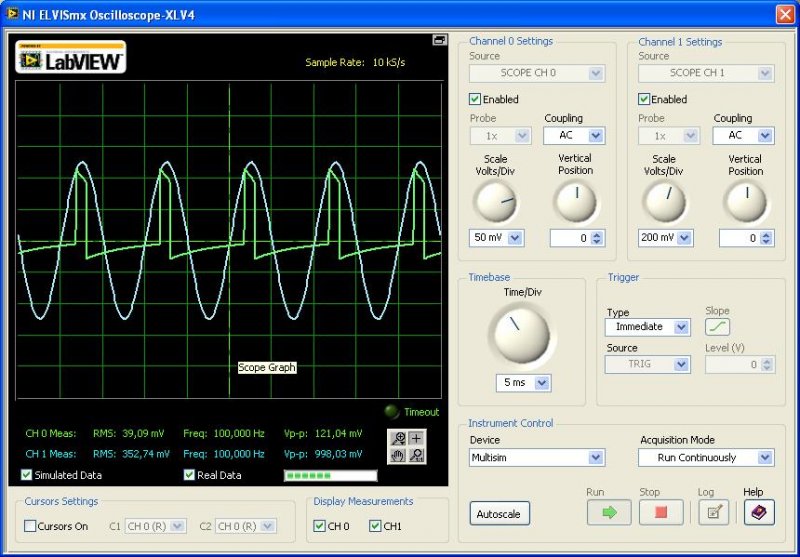The width and height of the screenshot is (800, 557).
Task: Click Channel 0 Vertical Position knob
Action: (x=576, y=202)
